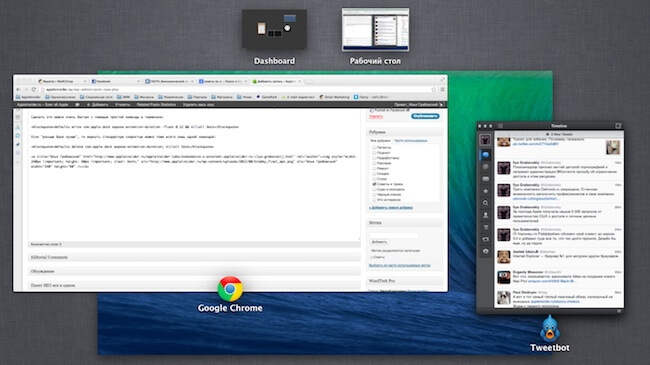Check the Скидки category checkbox

374,173
